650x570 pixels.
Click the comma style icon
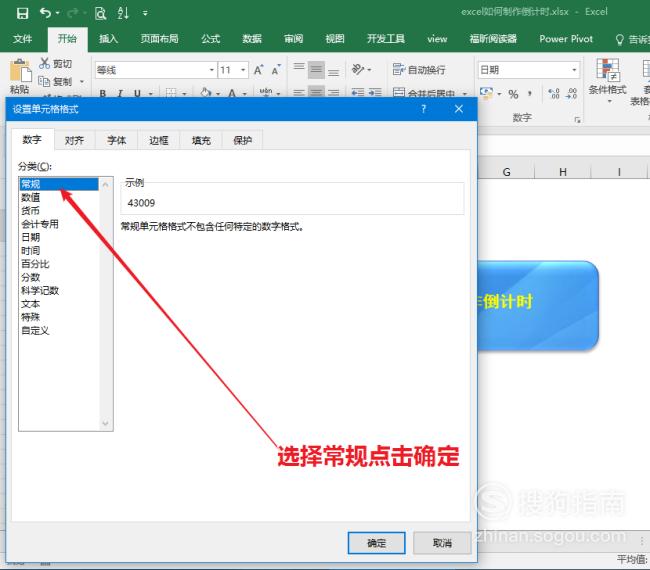coord(530,94)
